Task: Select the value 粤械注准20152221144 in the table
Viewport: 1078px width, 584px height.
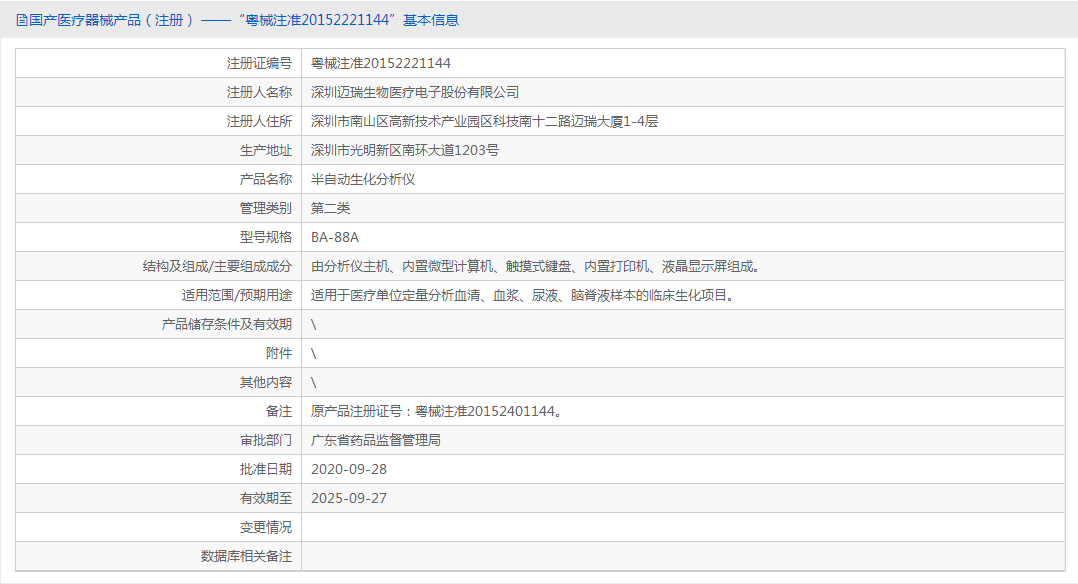Action: [x=381, y=63]
